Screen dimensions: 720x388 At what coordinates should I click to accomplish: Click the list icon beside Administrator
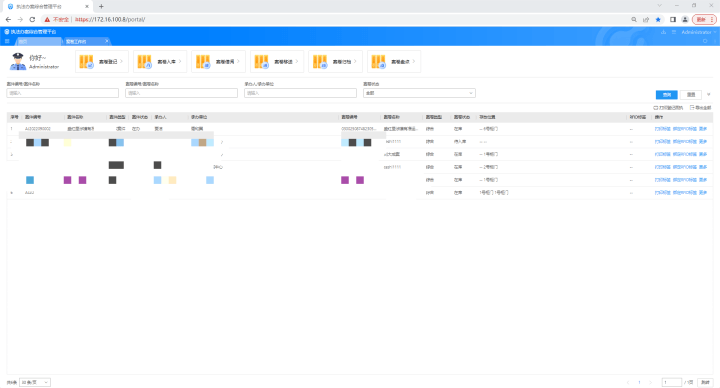(x=674, y=32)
